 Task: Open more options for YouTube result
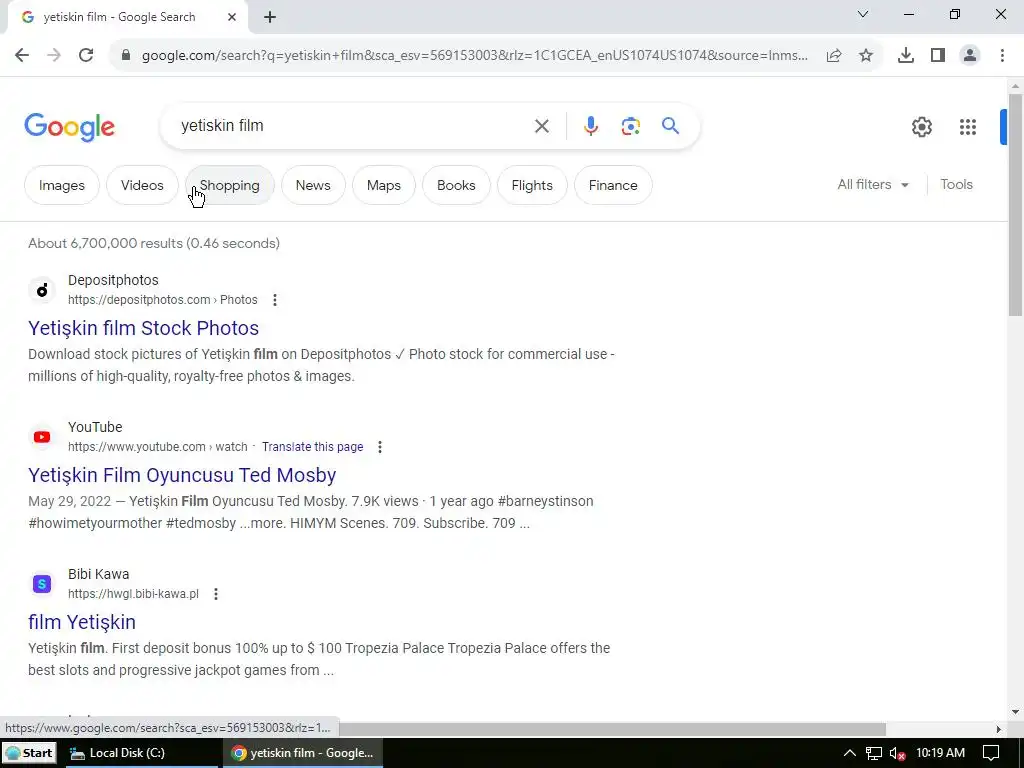tap(379, 447)
